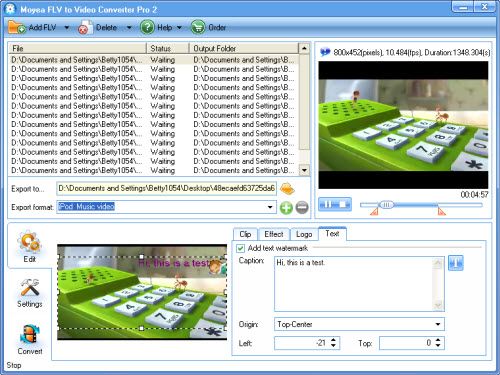Click the edit preview thumbnail image
Image resolution: width=500 pixels, height=375 pixels.
tap(142, 293)
